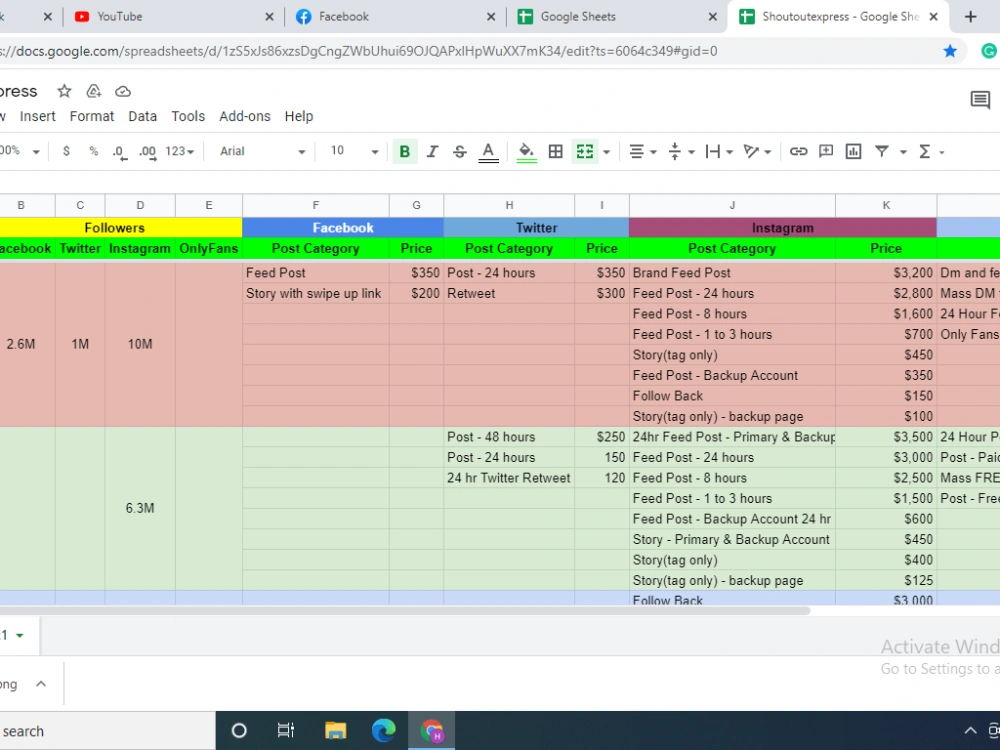Image resolution: width=1000 pixels, height=750 pixels.
Task: Insert a link with the link icon
Action: [x=798, y=151]
